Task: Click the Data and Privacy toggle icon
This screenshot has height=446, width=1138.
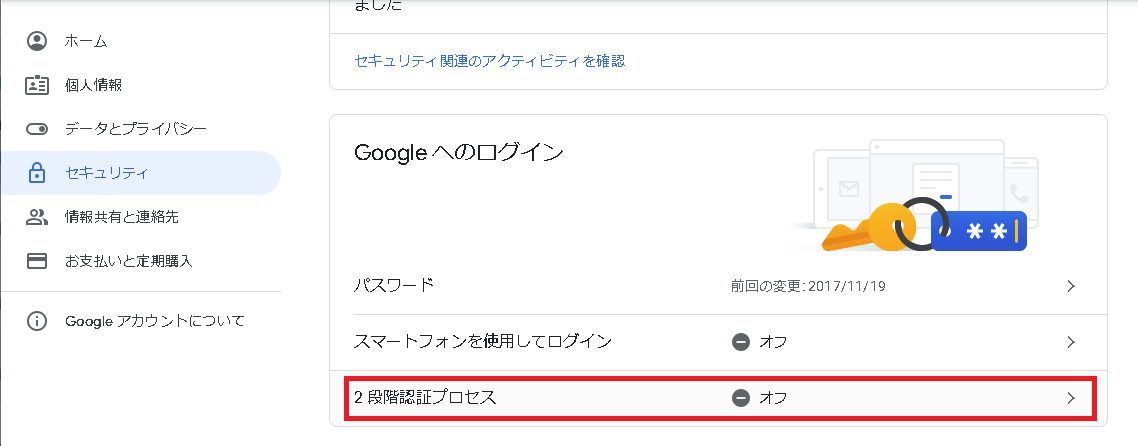Action: click(x=36, y=129)
